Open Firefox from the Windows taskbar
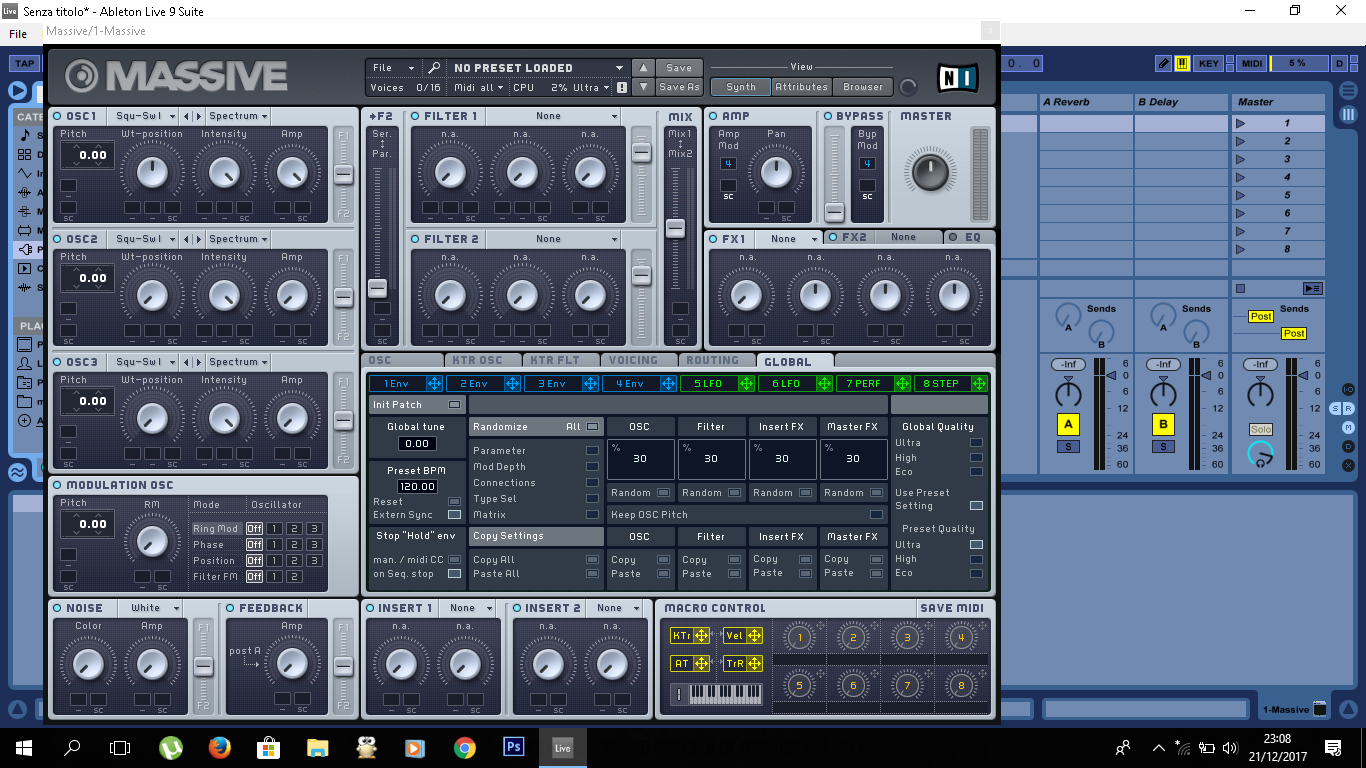 click(220, 747)
